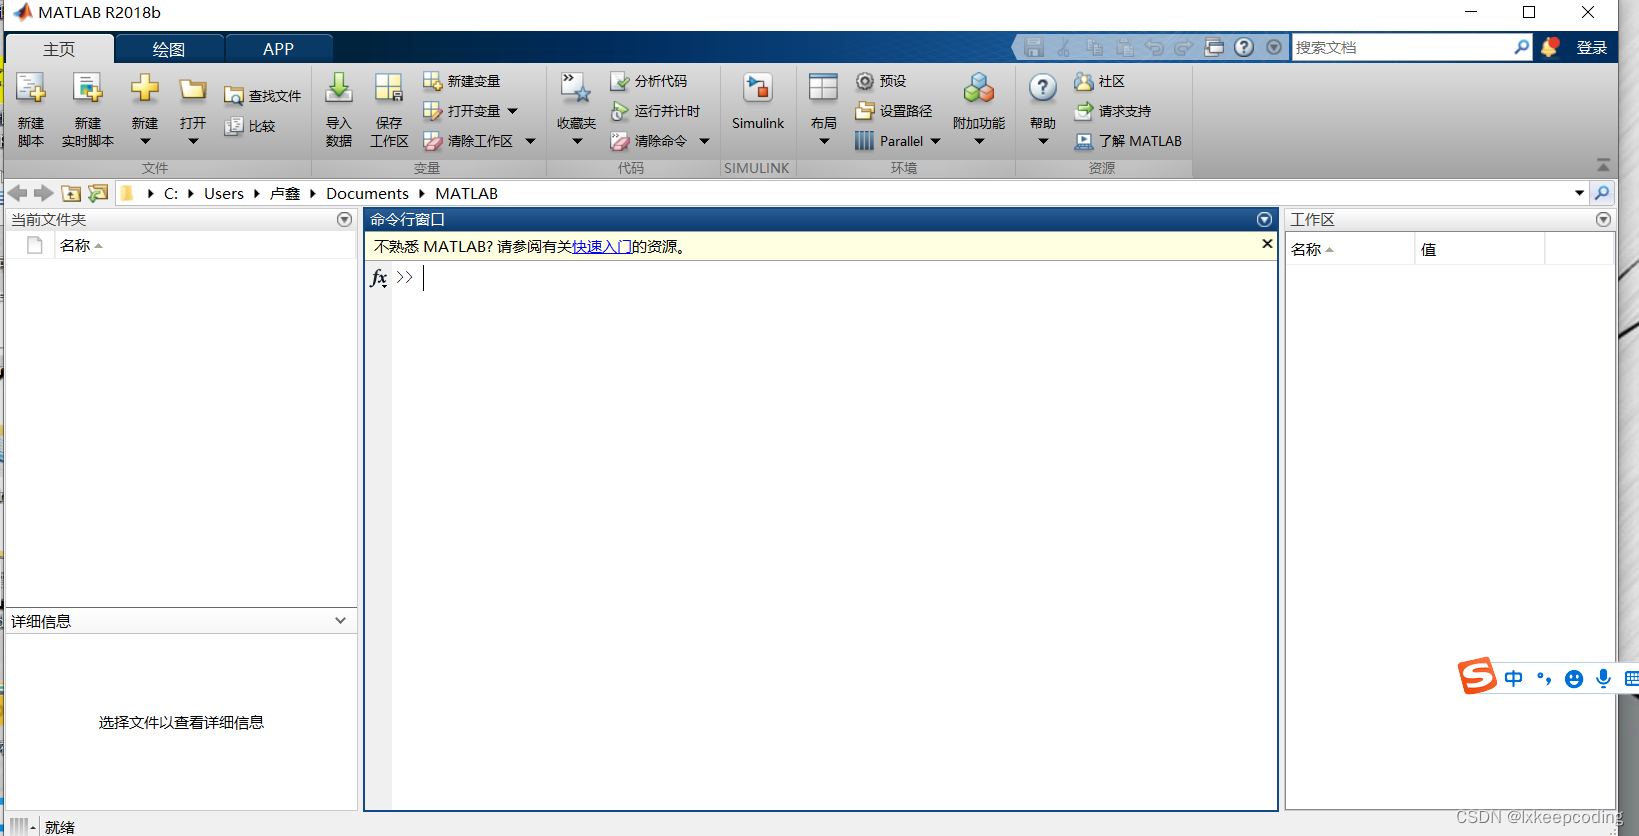
Task: Open 预设 (Preferences)
Action: [881, 81]
